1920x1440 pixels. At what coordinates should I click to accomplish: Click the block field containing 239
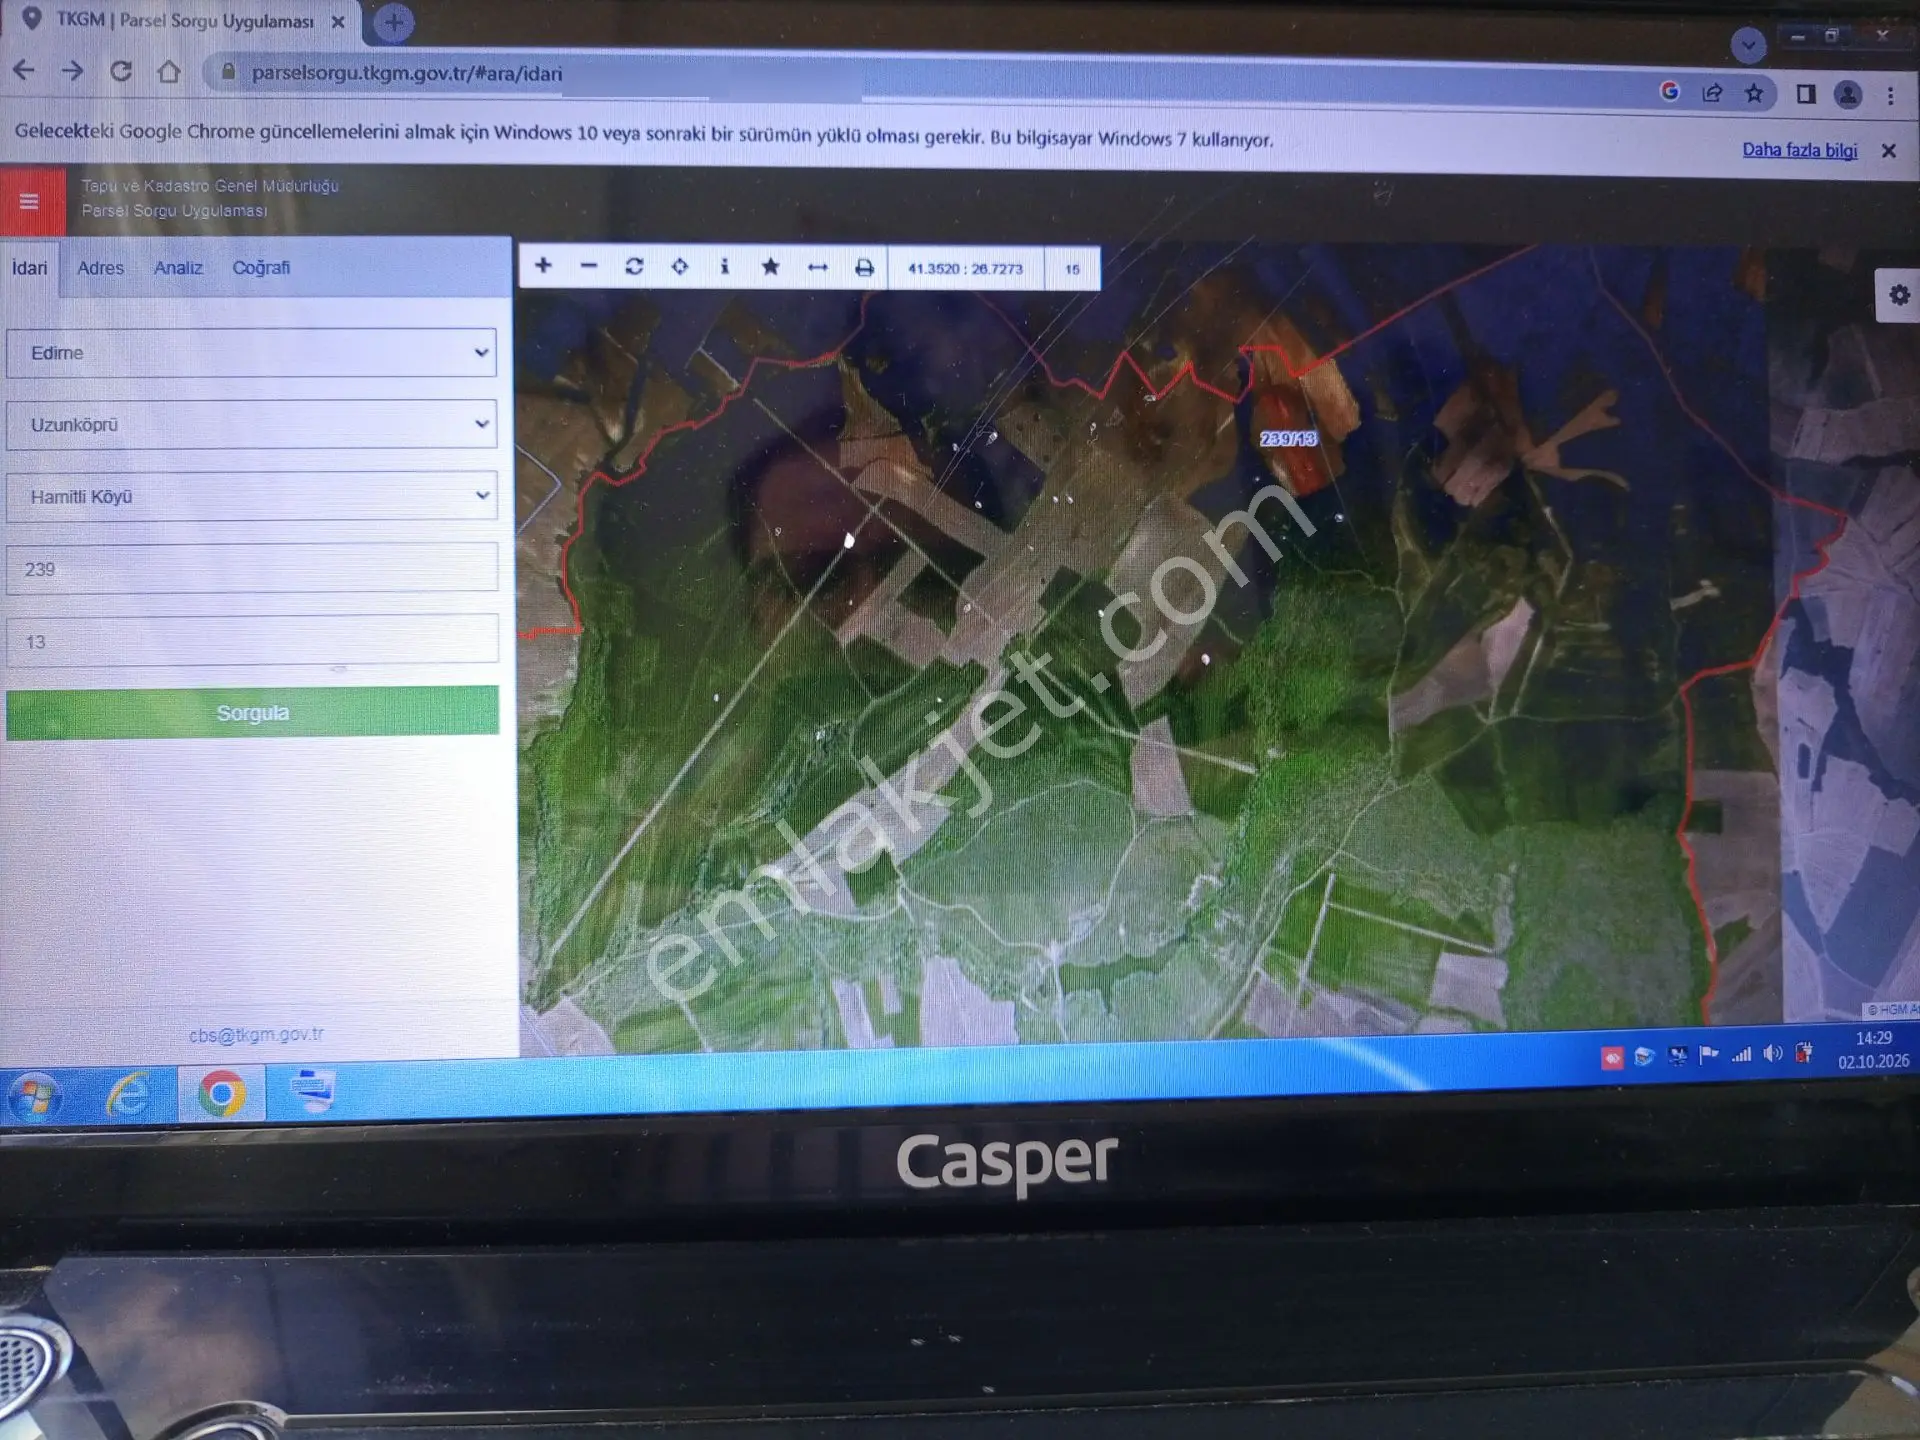click(x=252, y=568)
